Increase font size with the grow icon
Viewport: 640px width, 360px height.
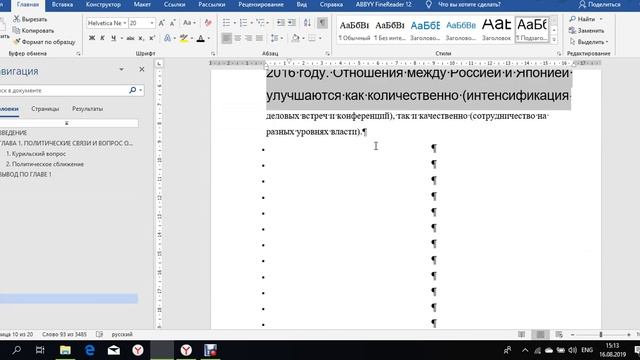click(x=162, y=23)
